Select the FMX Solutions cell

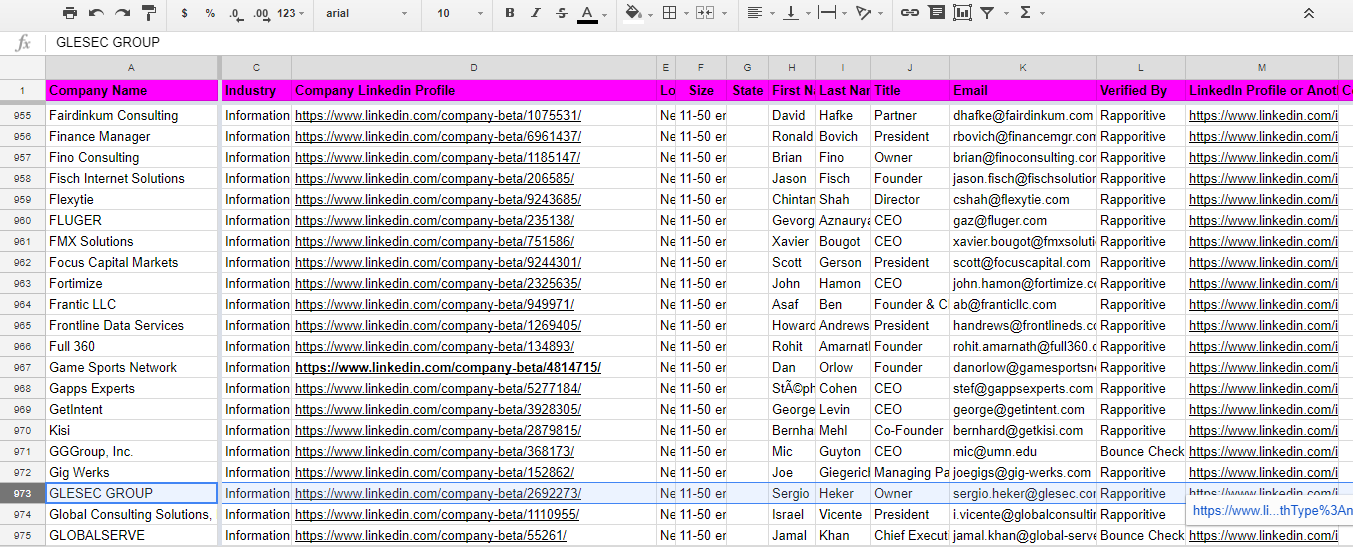pos(131,241)
